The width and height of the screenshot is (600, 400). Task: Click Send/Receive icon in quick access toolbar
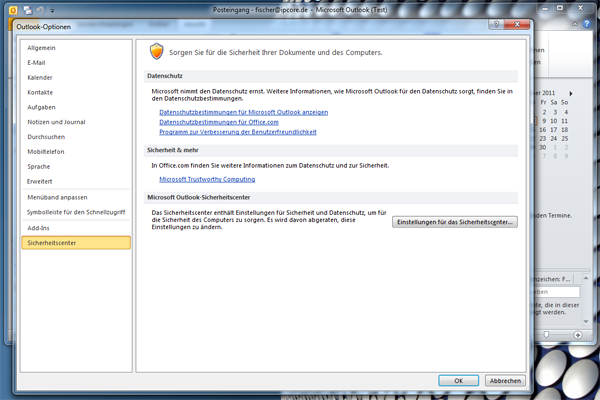(x=28, y=10)
